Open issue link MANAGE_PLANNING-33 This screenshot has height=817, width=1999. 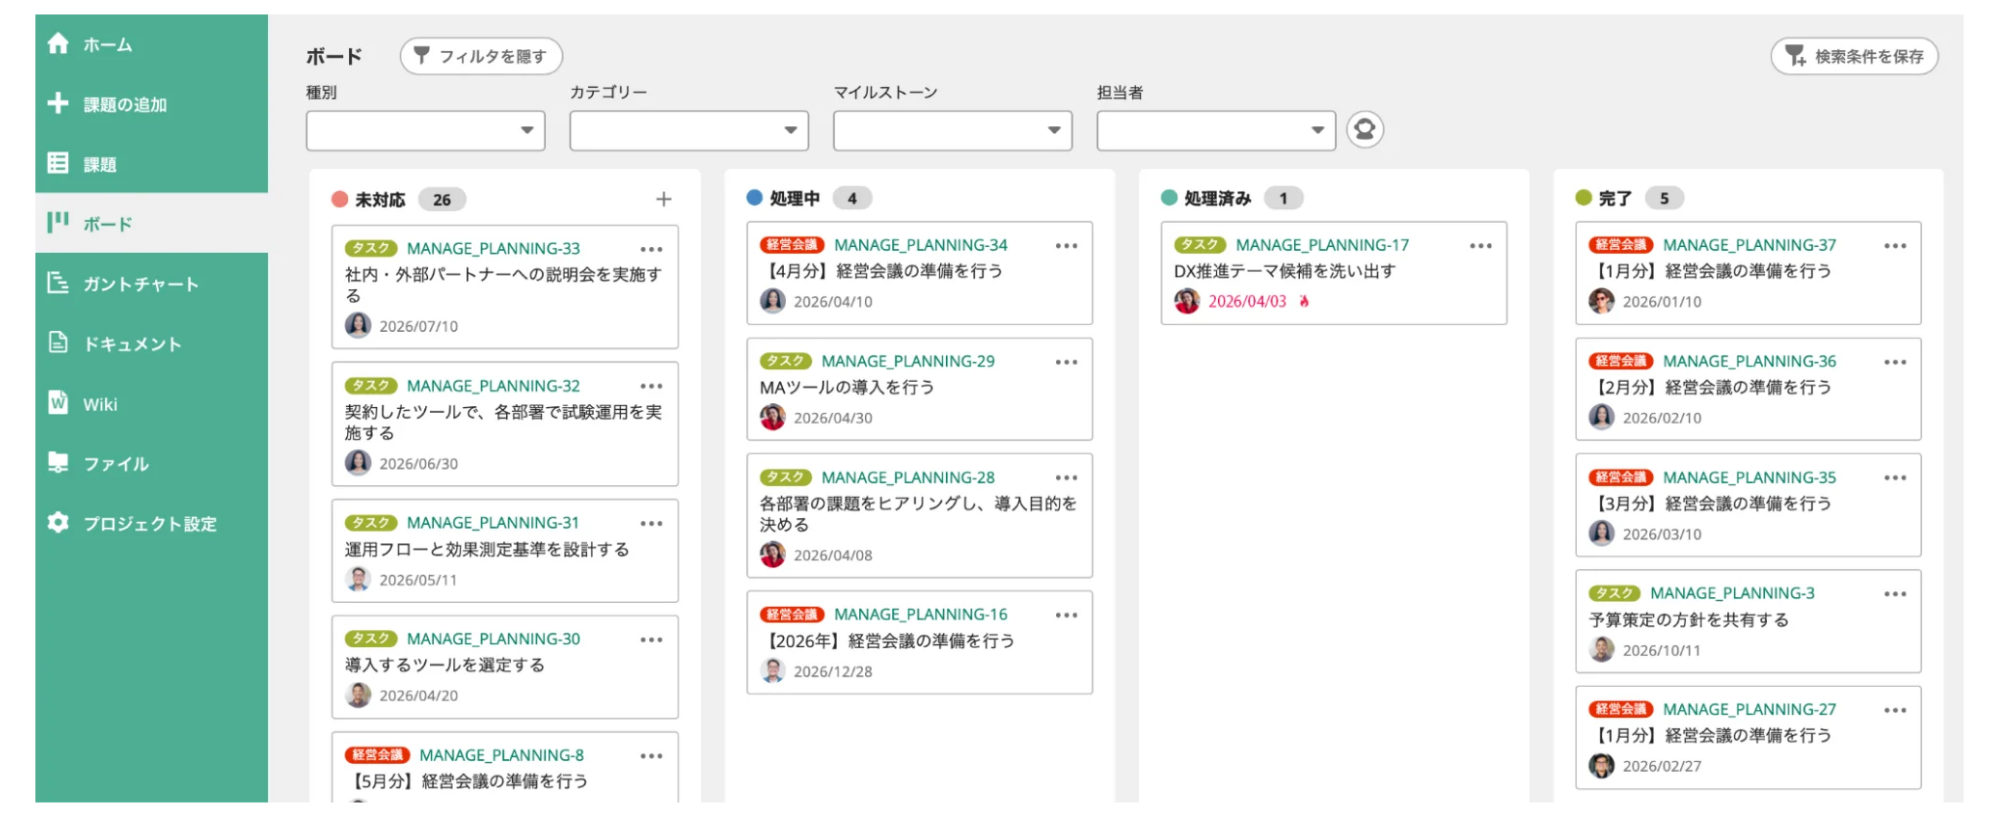tap(493, 249)
